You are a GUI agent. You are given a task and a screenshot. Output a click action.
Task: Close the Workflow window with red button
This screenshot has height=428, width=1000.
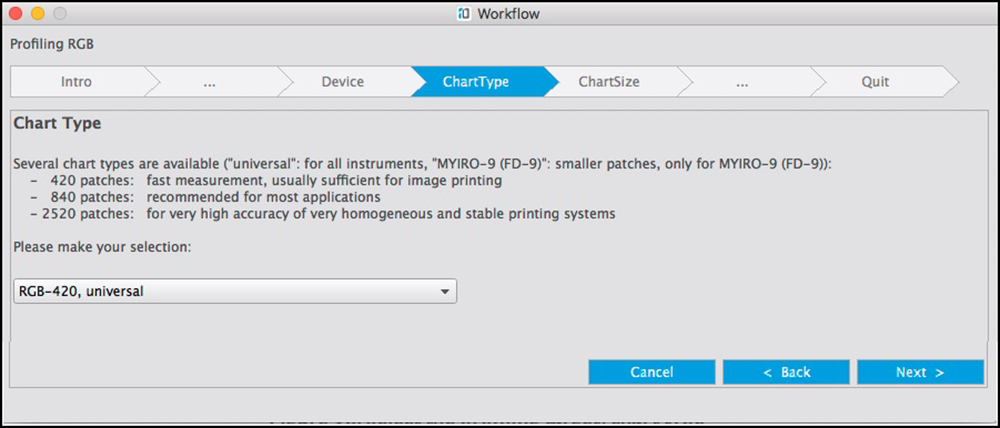click(x=17, y=15)
